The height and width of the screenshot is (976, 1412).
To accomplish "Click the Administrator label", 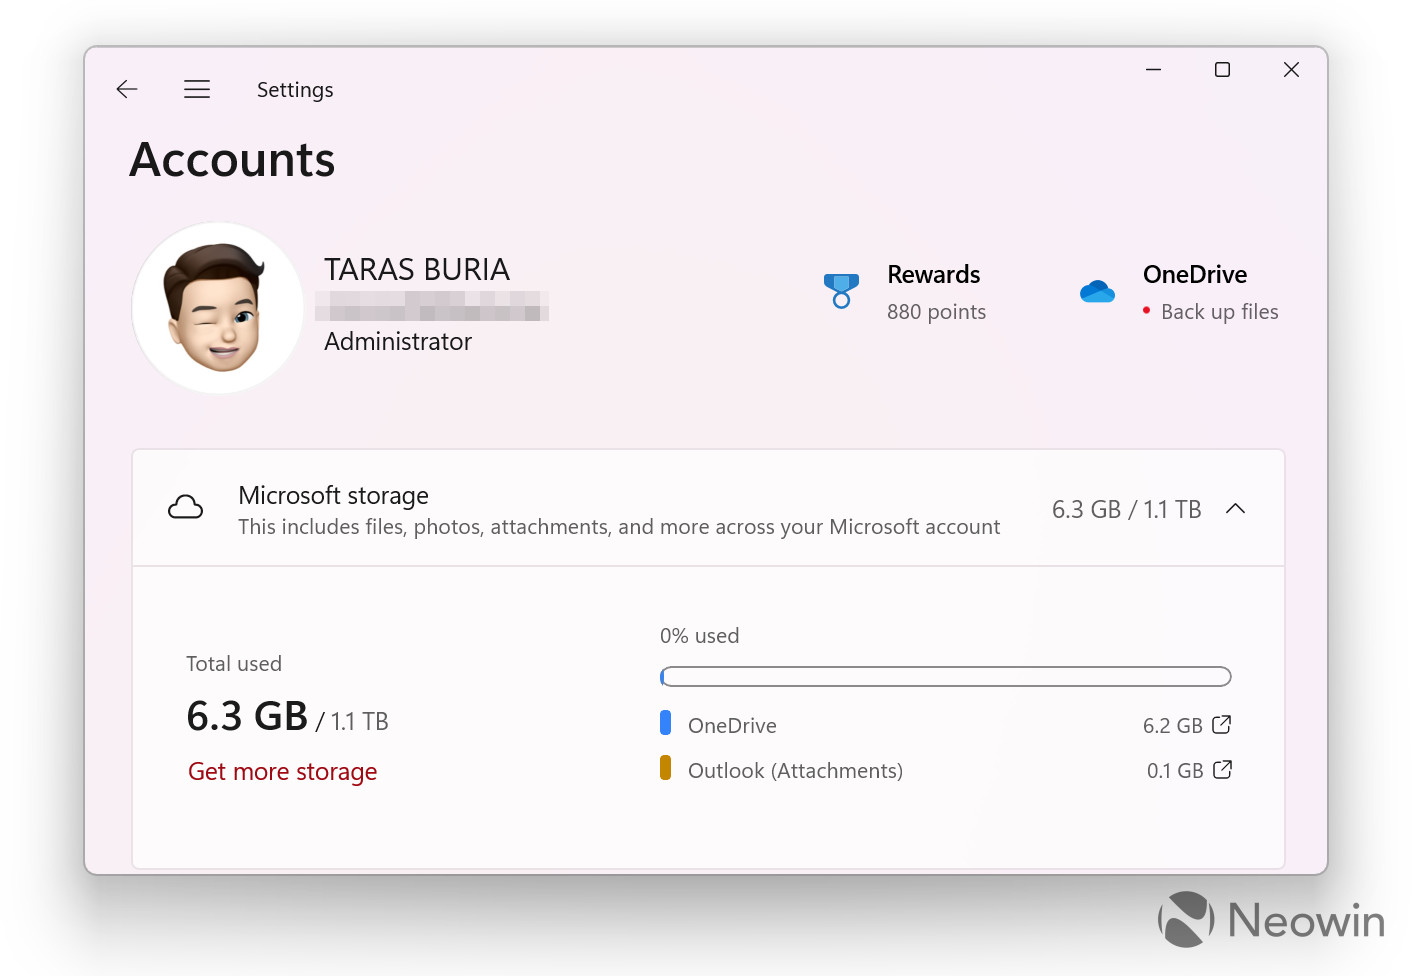I will click(398, 341).
